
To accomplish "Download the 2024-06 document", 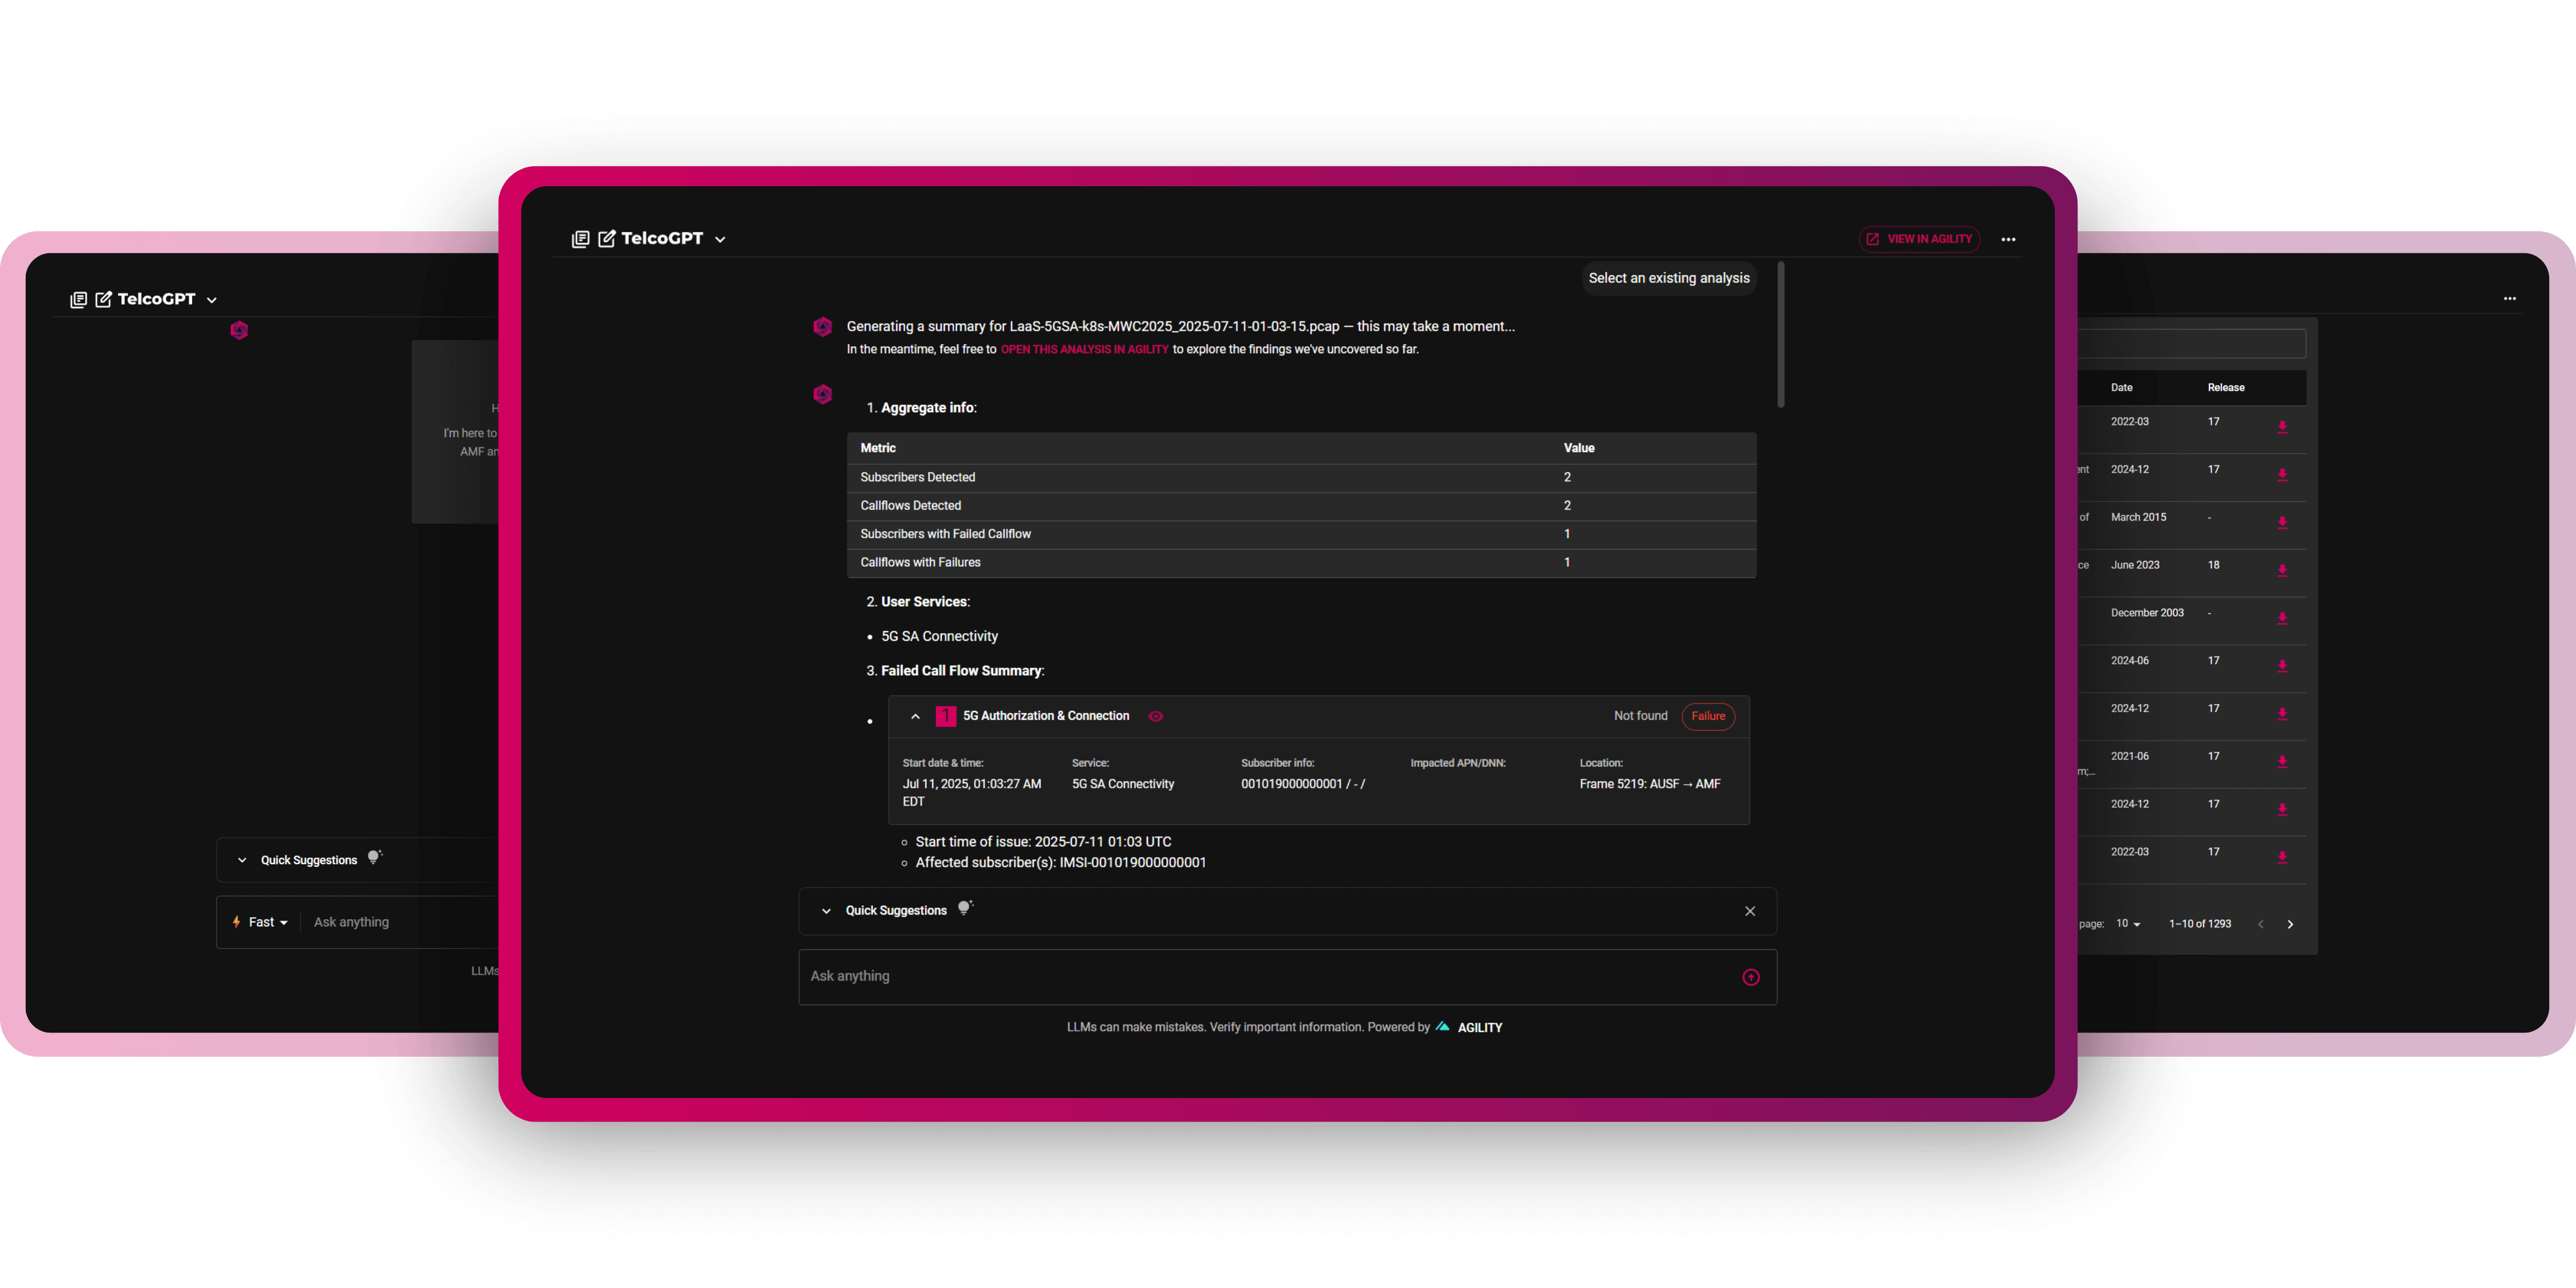I will pos(2282,666).
